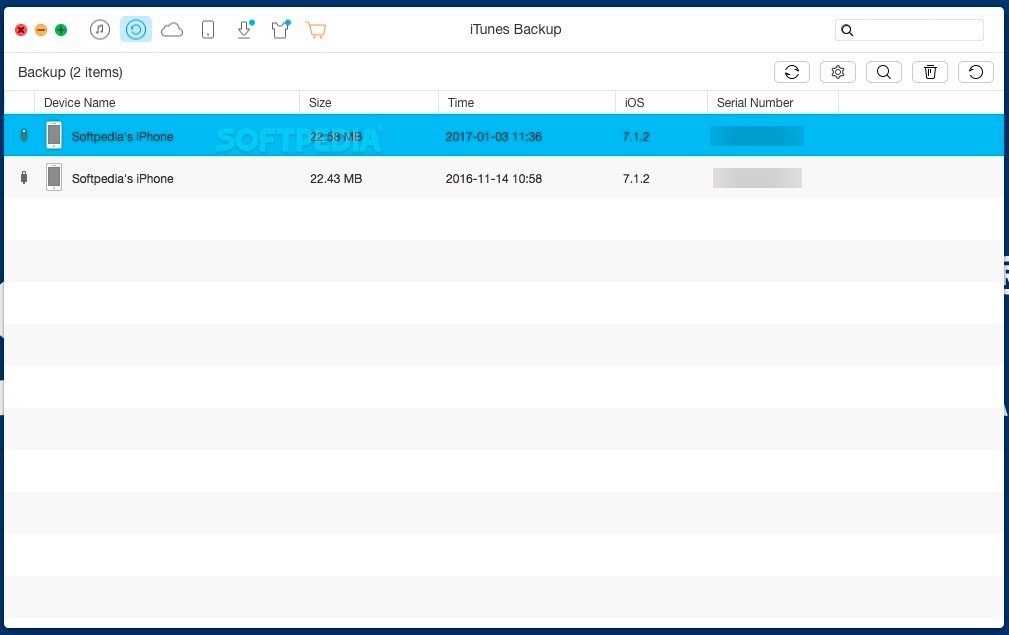Screen dimensions: 1009x635
Task: Switch to the device management view
Action: tap(208, 29)
